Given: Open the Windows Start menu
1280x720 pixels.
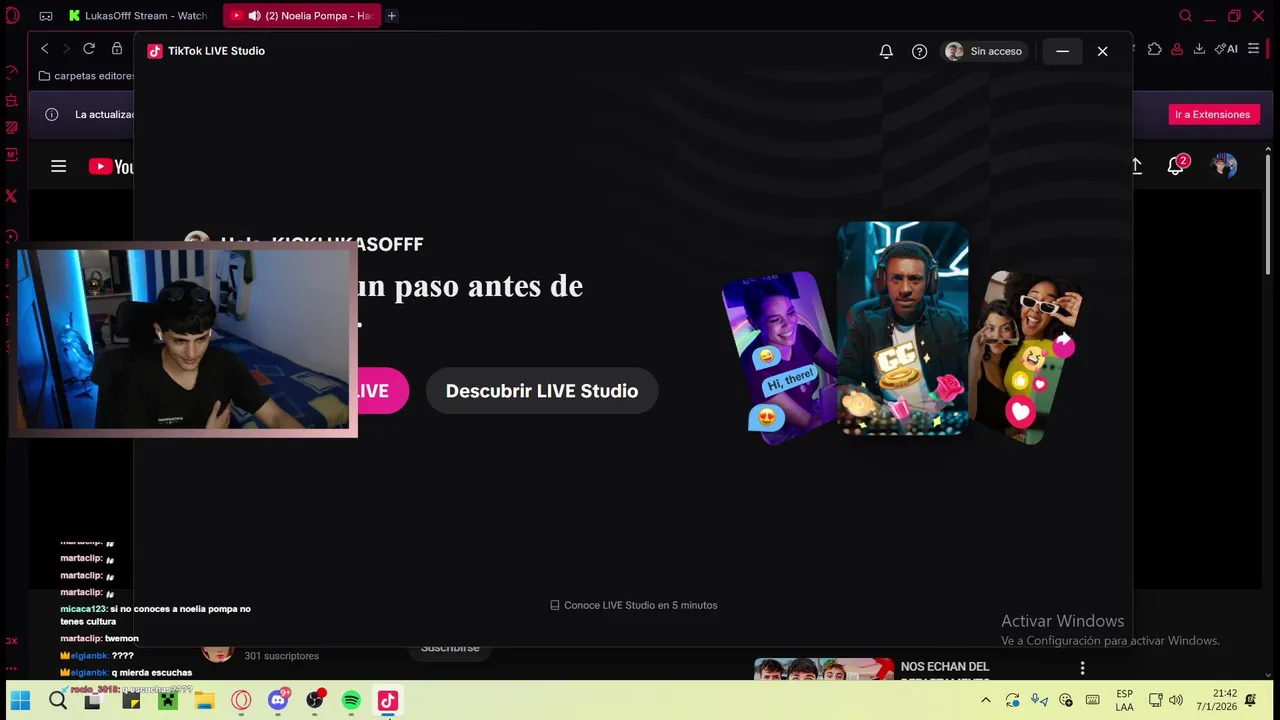Looking at the screenshot, I should pos(20,701).
